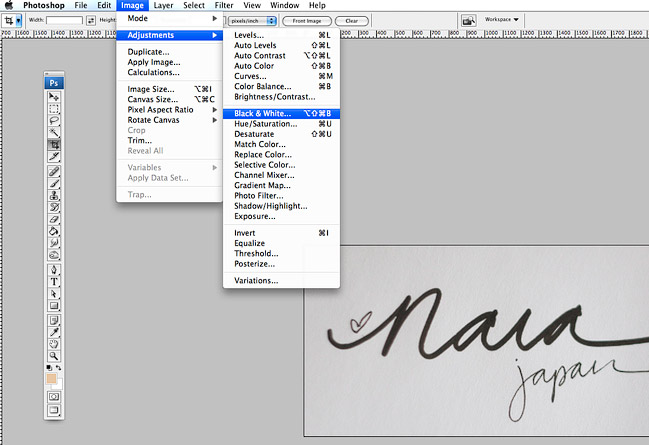Open the background color picker

[x=59, y=385]
